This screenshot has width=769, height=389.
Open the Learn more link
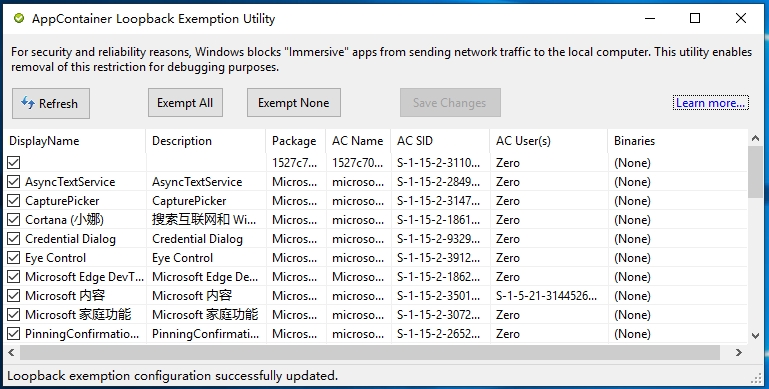711,103
